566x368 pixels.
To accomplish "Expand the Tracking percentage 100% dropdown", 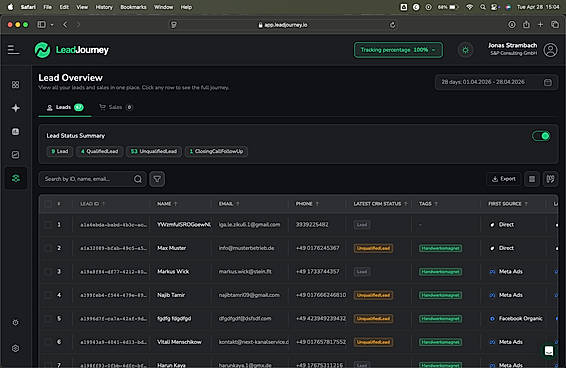I will point(398,50).
